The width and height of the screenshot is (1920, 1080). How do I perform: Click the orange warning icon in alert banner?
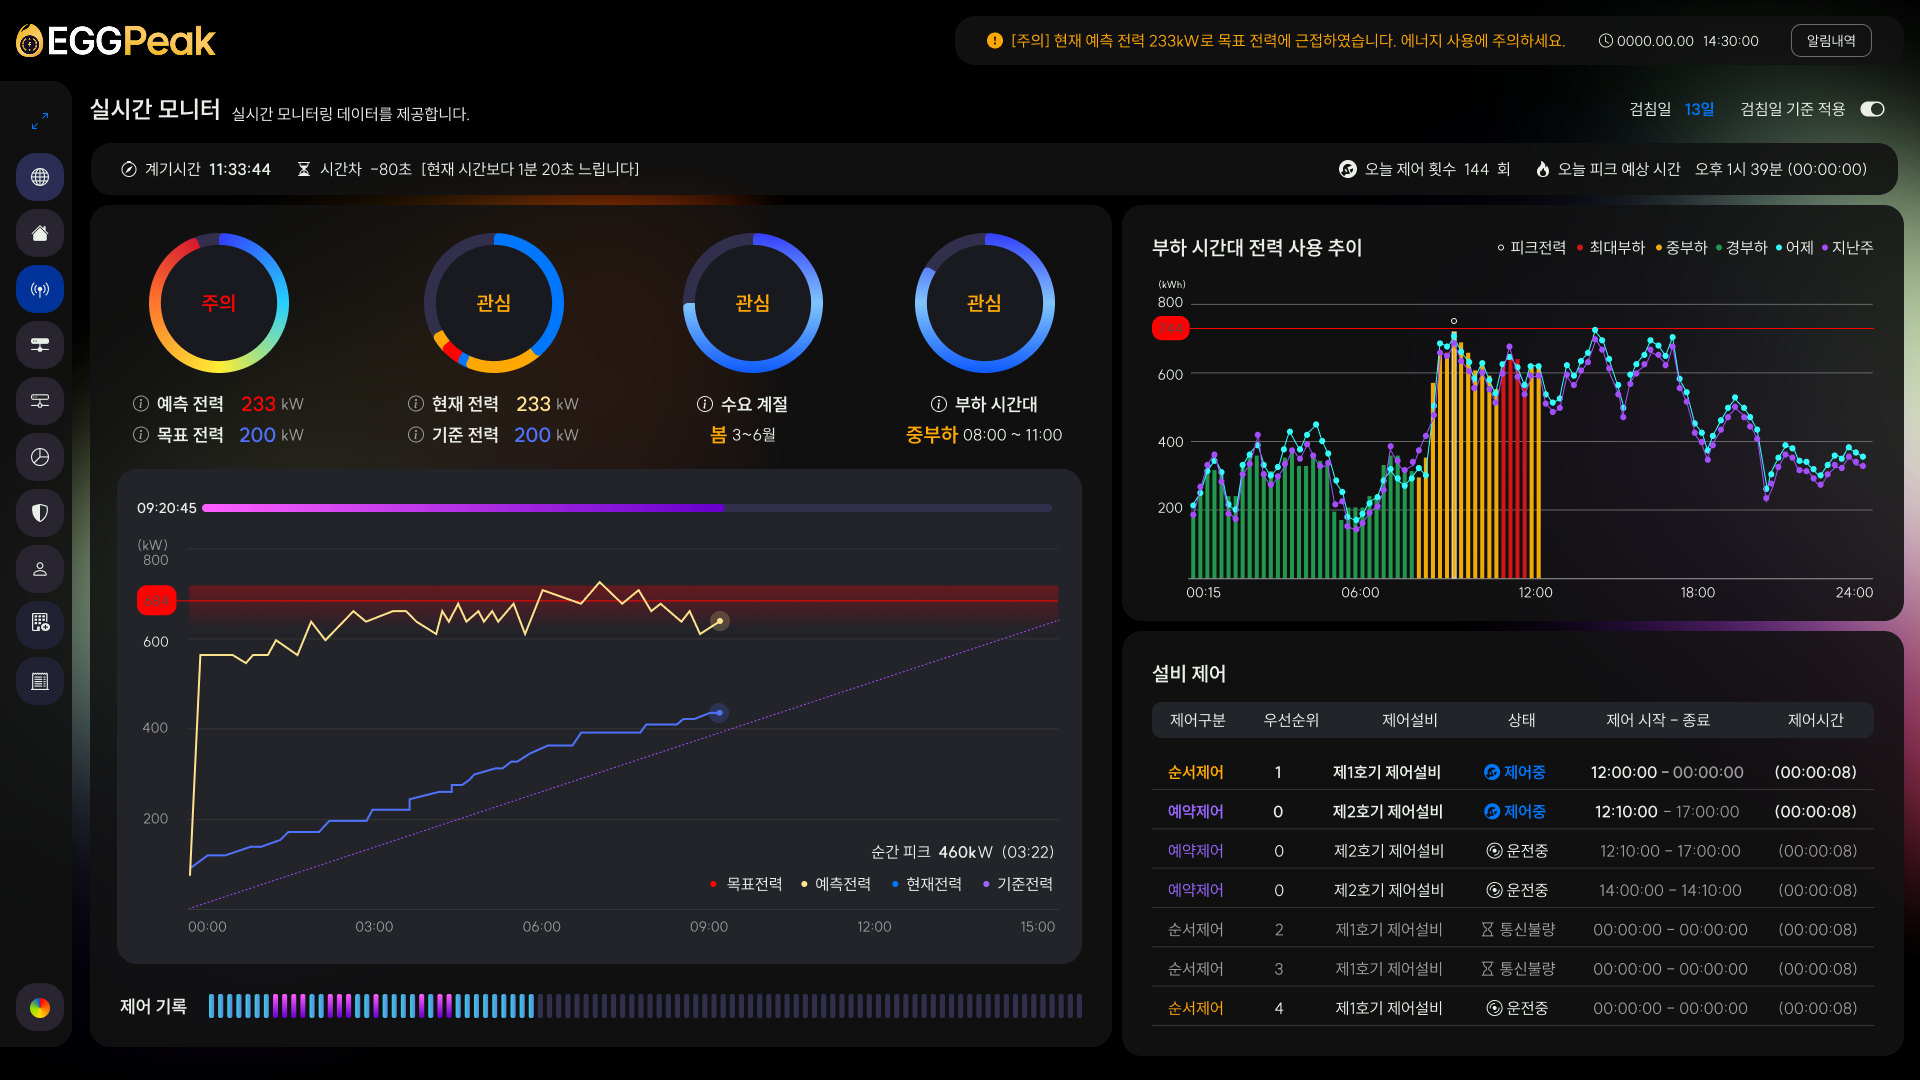[x=994, y=41]
